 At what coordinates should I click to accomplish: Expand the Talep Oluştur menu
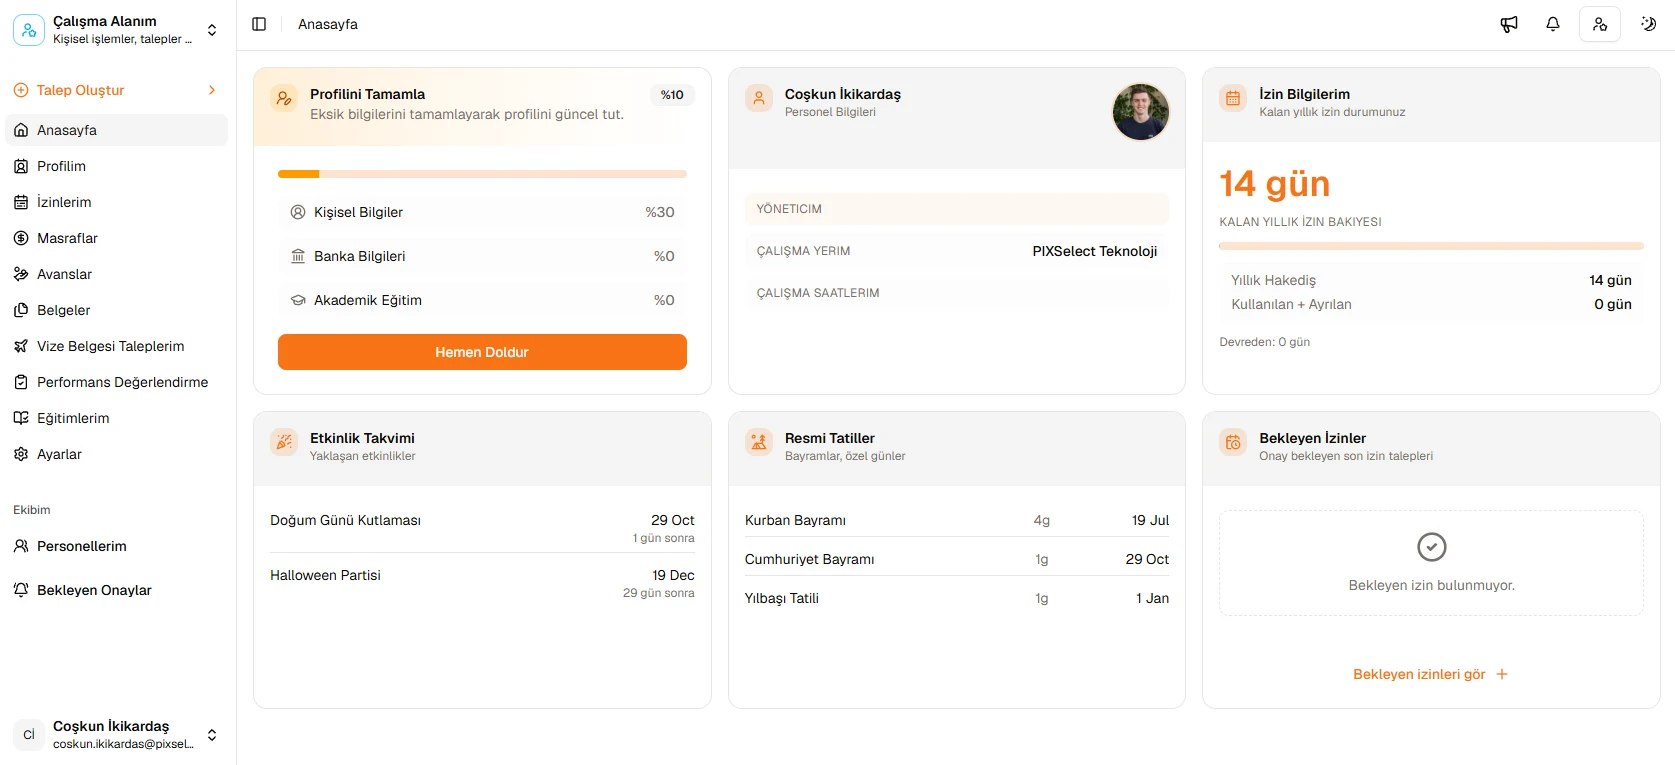pyautogui.click(x=116, y=90)
